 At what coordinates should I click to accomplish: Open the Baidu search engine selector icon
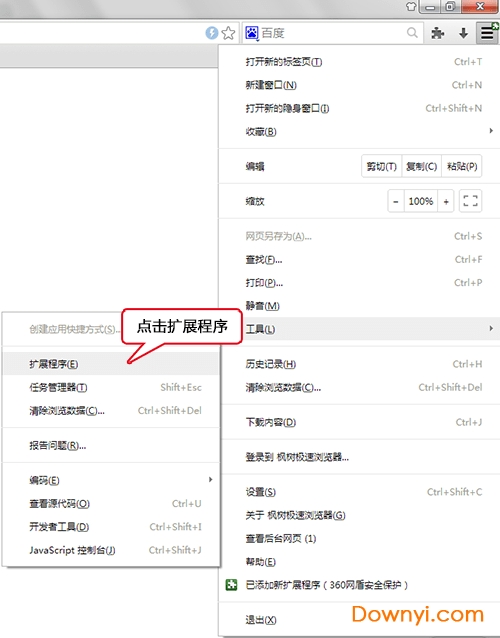tap(252, 33)
